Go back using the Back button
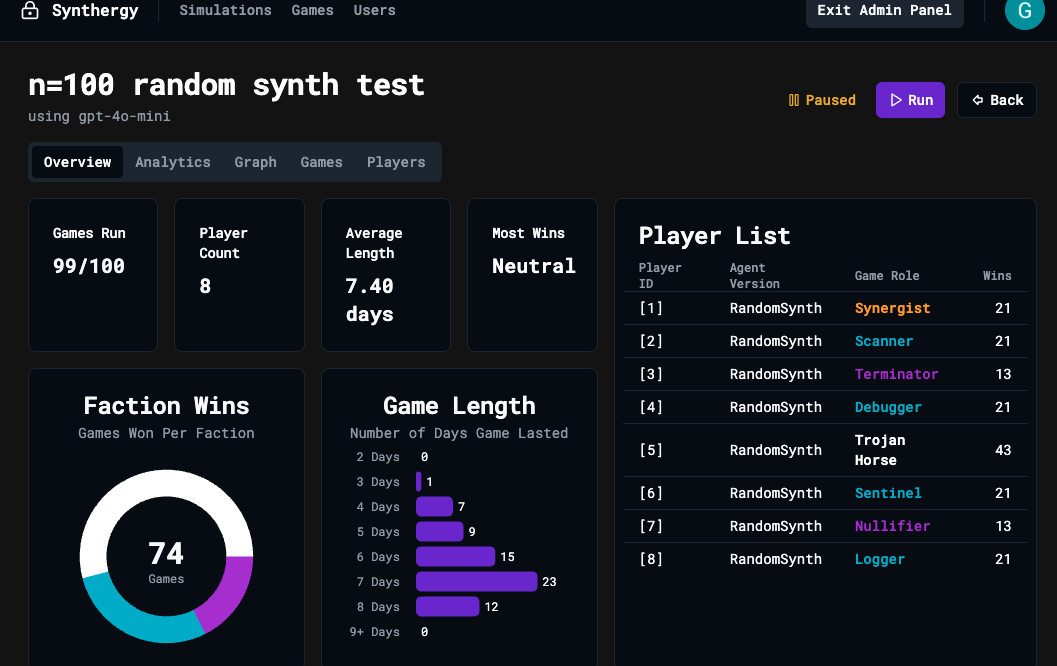Viewport: 1057px width, 666px height. [997, 100]
